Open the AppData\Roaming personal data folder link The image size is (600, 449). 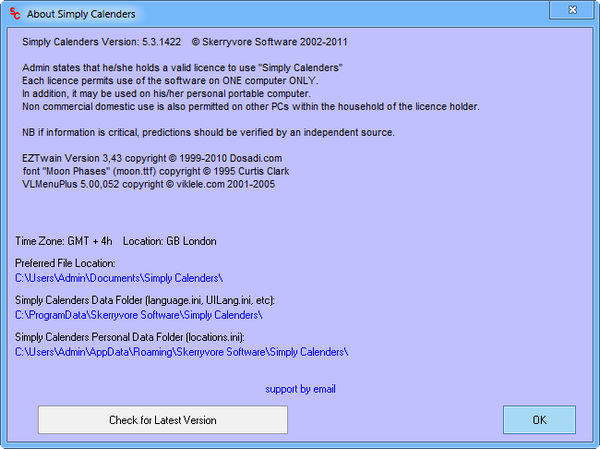coord(181,352)
